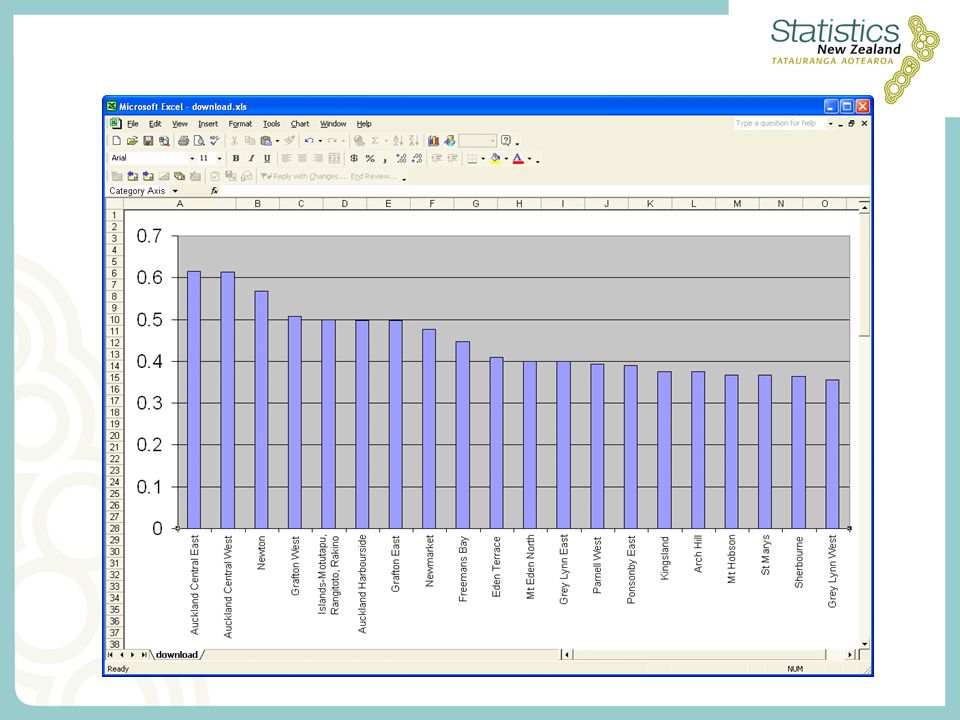Viewport: 960px width, 720px height.
Task: Select row header 10
Action: coord(114,320)
